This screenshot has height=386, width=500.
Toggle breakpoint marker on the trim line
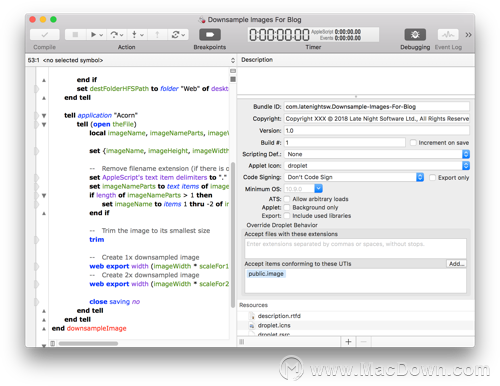tap(36, 240)
